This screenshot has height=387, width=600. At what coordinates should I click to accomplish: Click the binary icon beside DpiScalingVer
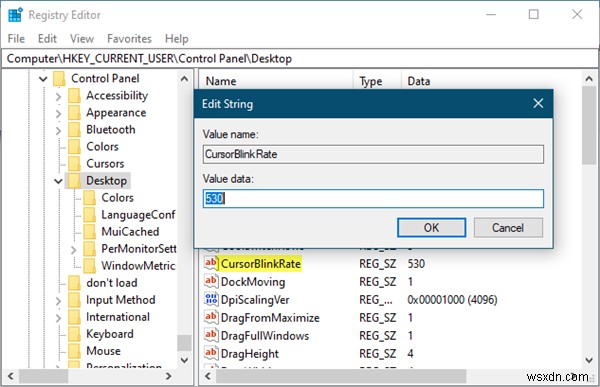pos(211,299)
